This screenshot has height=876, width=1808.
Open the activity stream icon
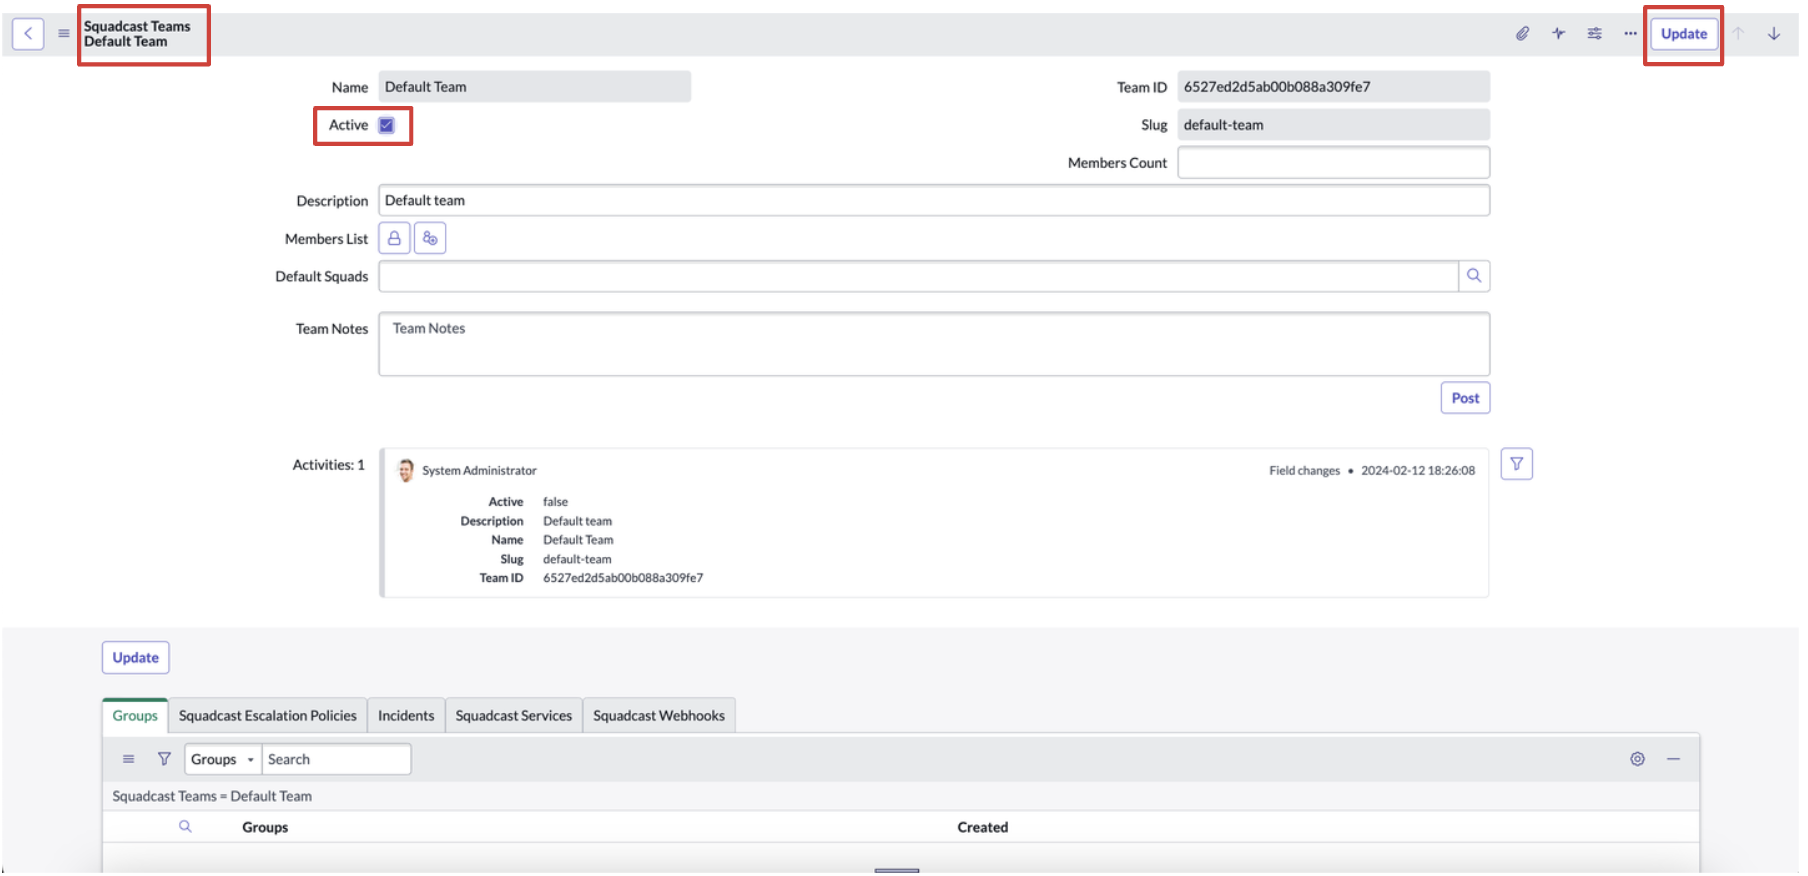[1558, 34]
